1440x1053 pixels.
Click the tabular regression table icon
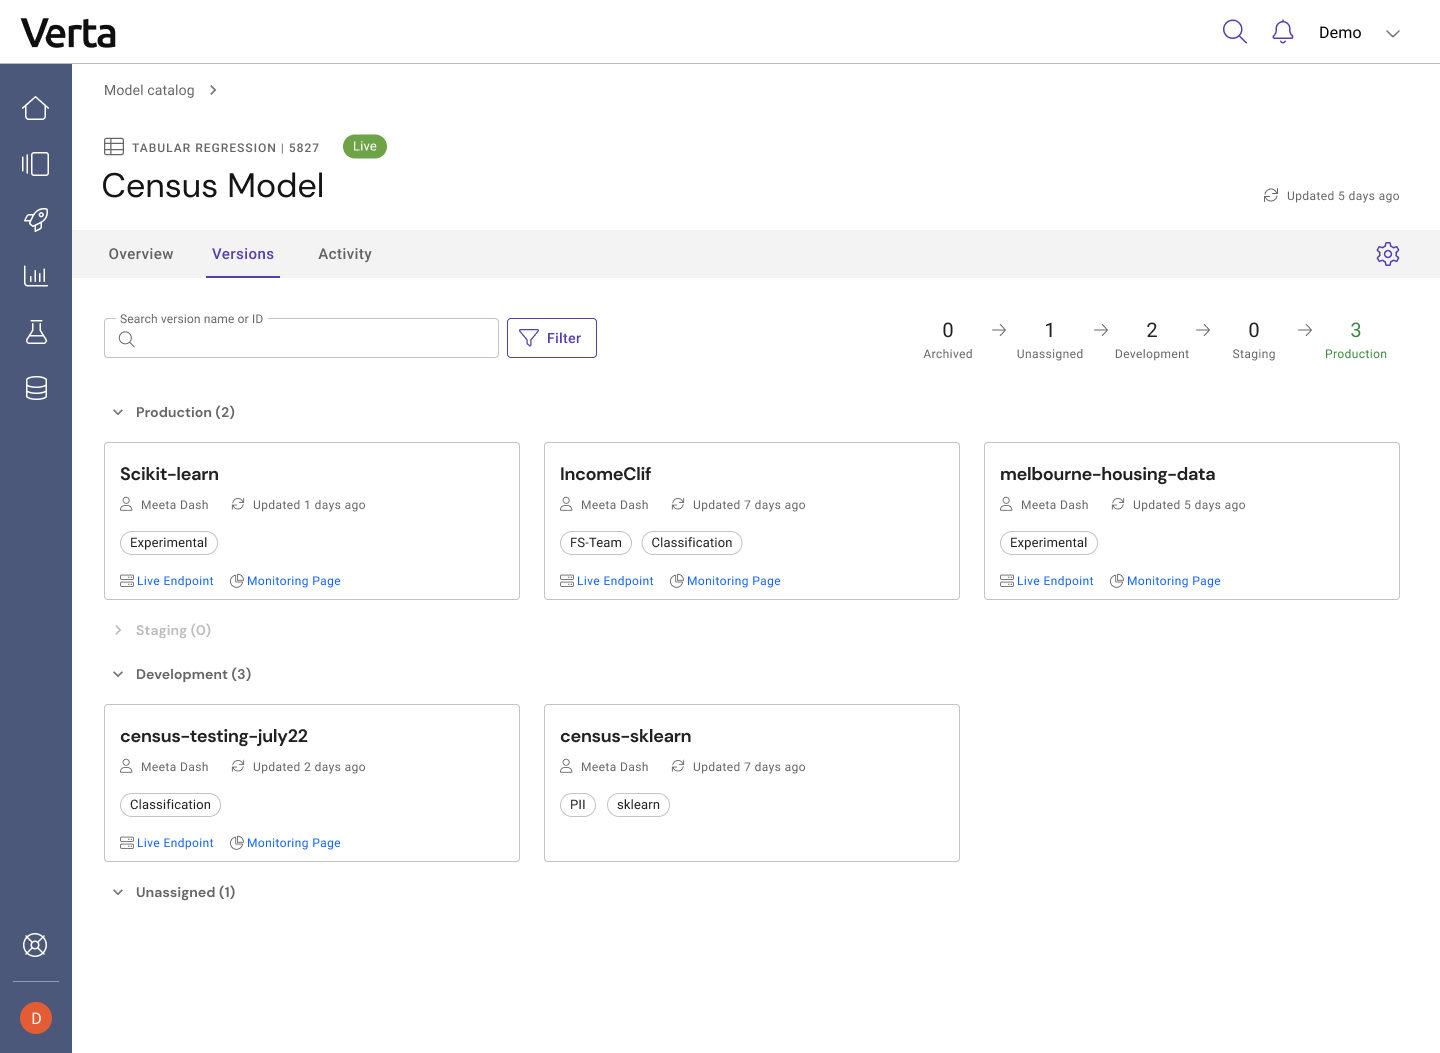click(x=114, y=147)
